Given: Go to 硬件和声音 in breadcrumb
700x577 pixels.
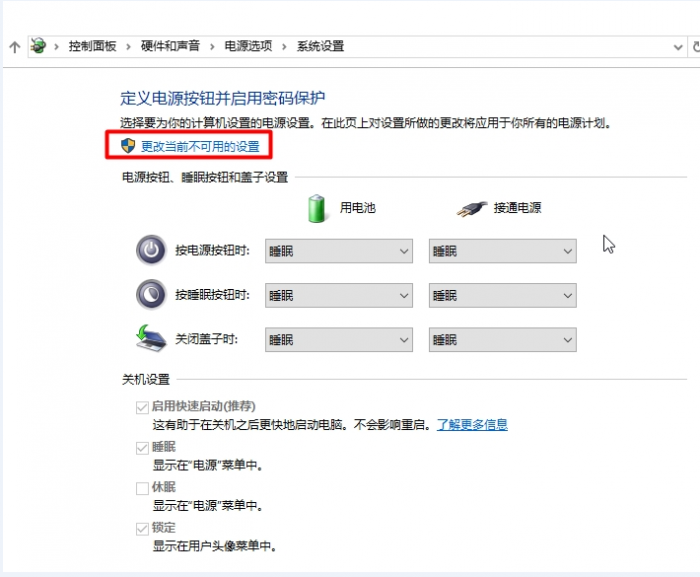Looking at the screenshot, I should pos(170,46).
